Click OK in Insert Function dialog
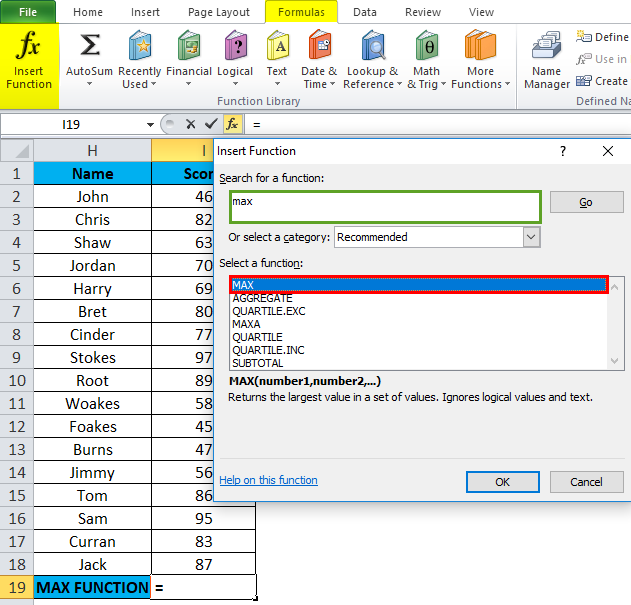 coord(503,482)
